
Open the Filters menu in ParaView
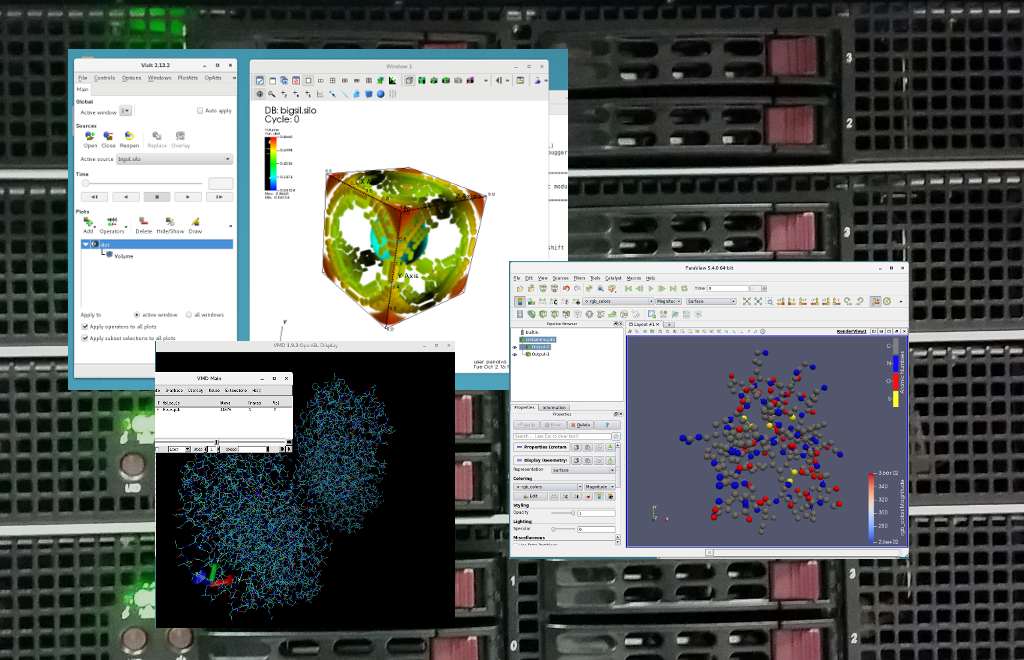click(x=579, y=278)
